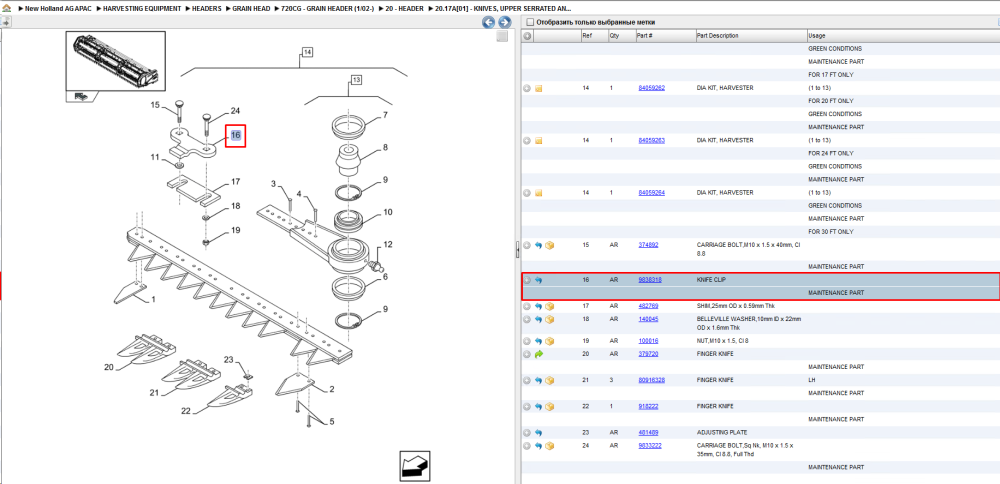Click the add icon for part 84059263
Image resolution: width=1000 pixels, height=484 pixels.
click(x=527, y=140)
